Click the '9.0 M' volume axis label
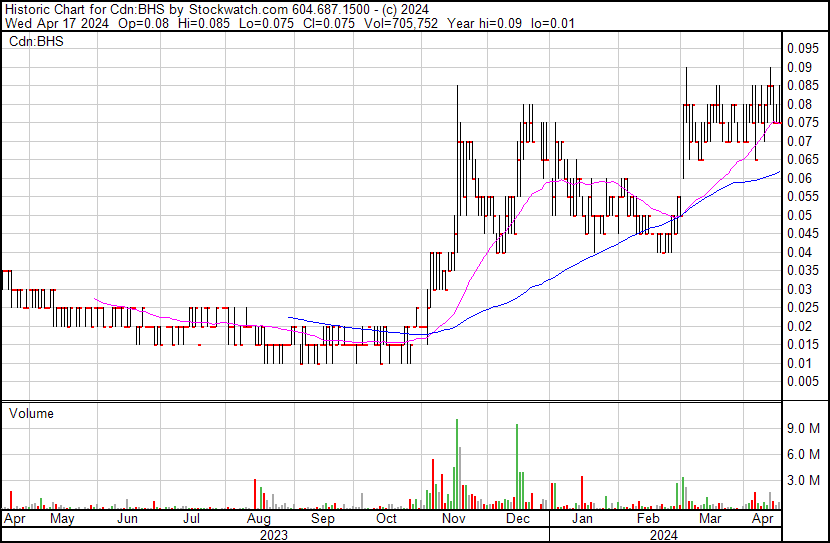Viewport: 830px width, 543px height. point(803,428)
